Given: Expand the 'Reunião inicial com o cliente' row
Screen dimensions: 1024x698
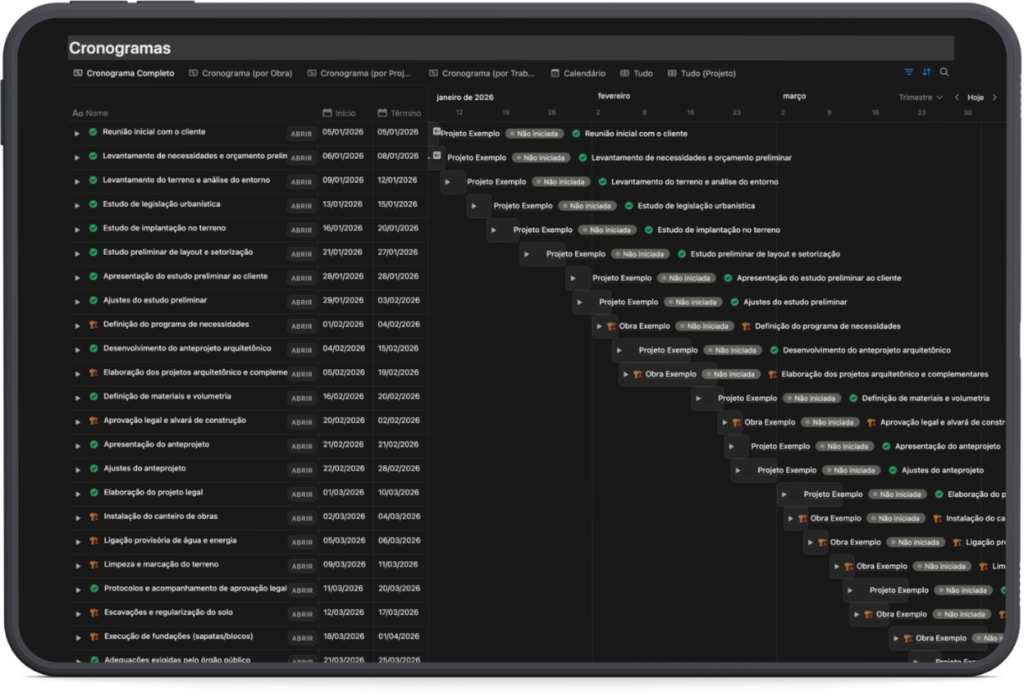Looking at the screenshot, I should pyautogui.click(x=77, y=133).
